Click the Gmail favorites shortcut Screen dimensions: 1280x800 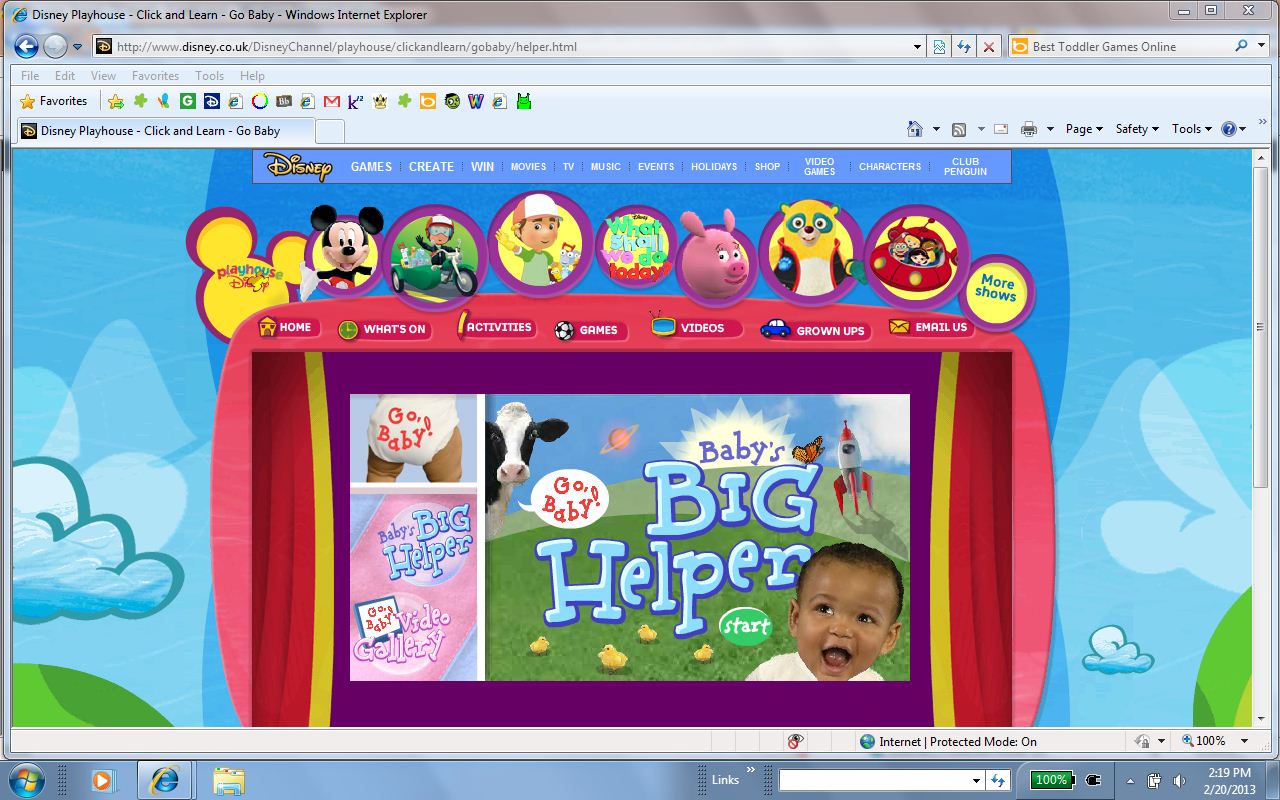pyautogui.click(x=331, y=101)
